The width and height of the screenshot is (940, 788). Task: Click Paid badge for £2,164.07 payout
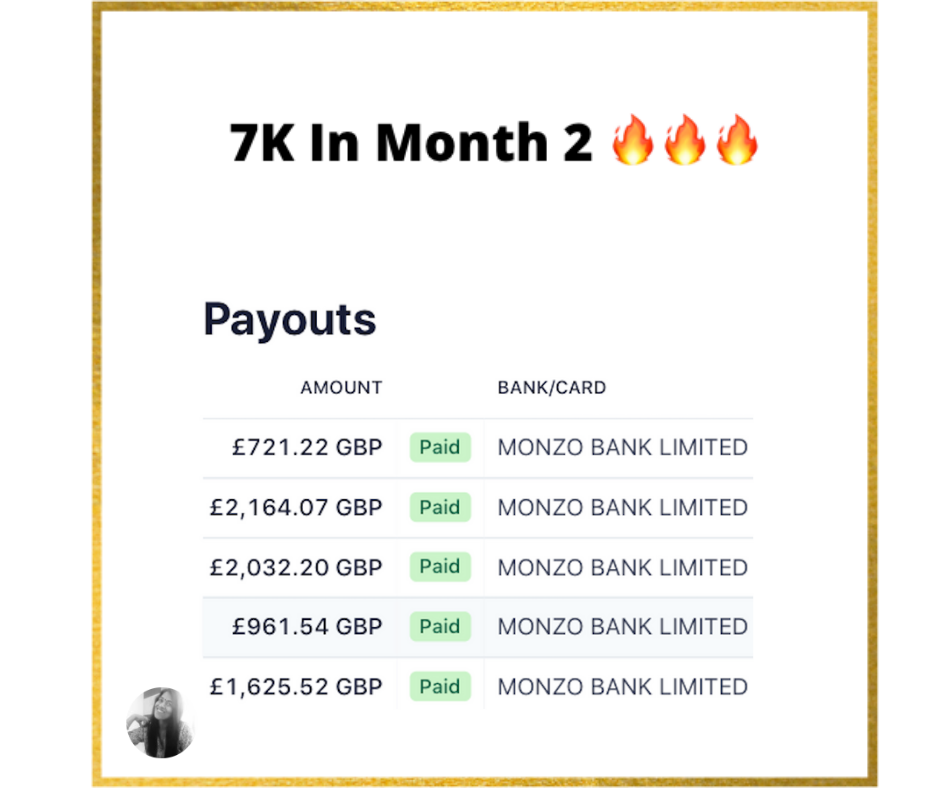[440, 507]
